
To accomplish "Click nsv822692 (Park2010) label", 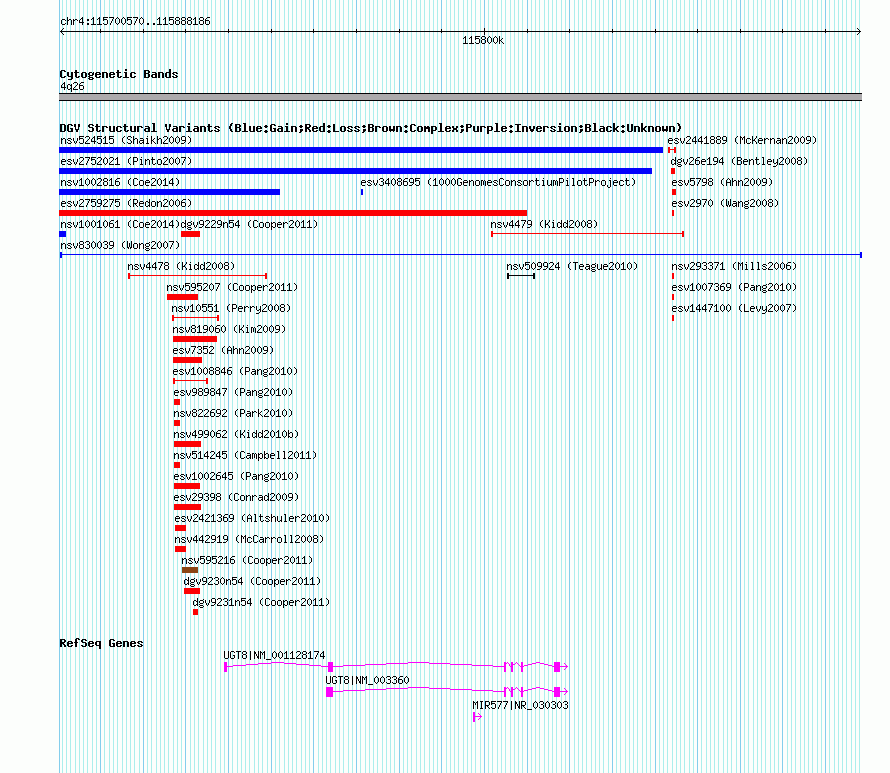I will coord(233,413).
